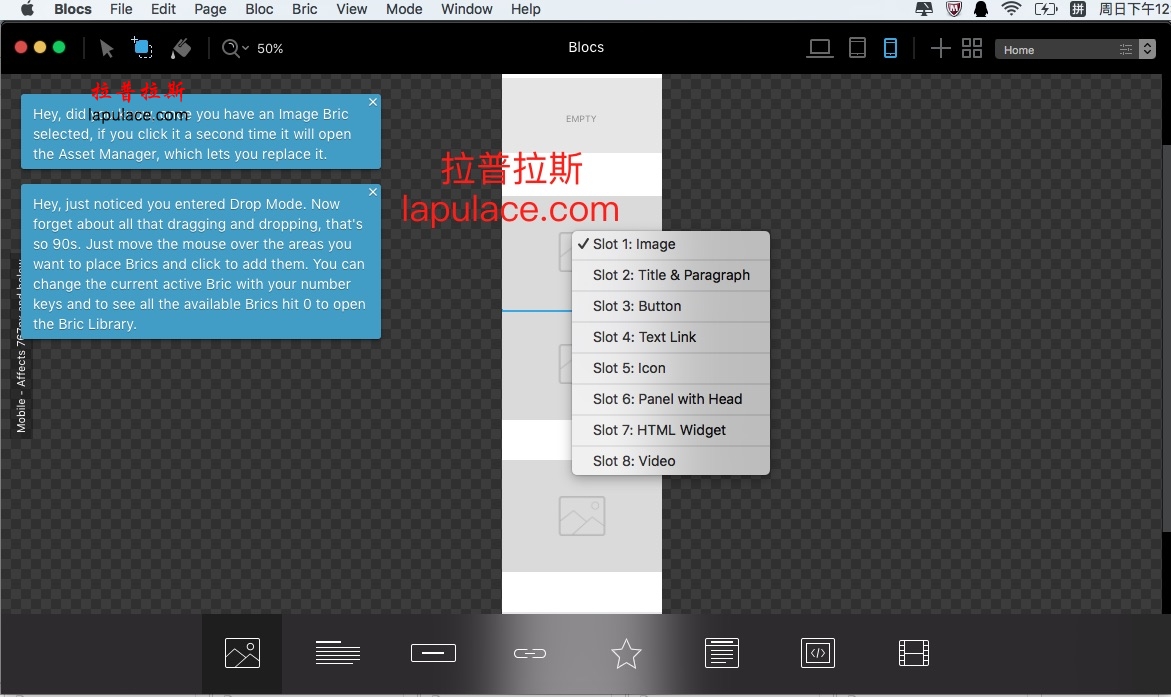1171x697 pixels.
Task: Open the zoom level dropdown
Action: coord(252,49)
